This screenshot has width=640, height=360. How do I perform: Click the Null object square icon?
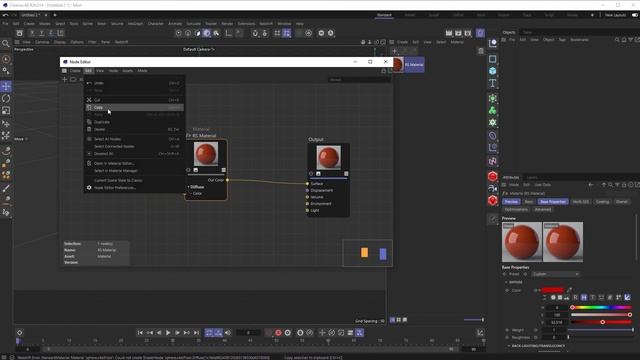click(x=493, y=59)
